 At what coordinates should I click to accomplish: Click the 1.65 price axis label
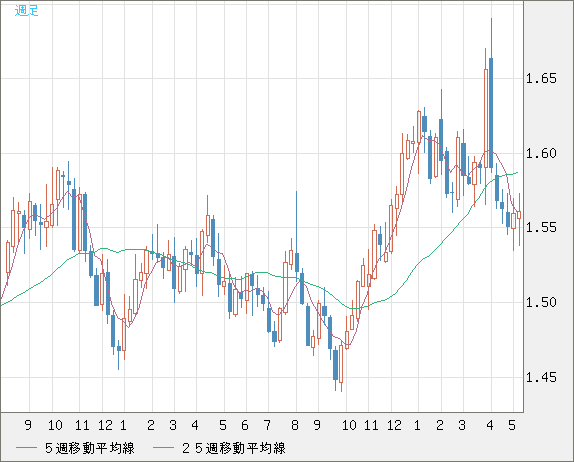(541, 78)
